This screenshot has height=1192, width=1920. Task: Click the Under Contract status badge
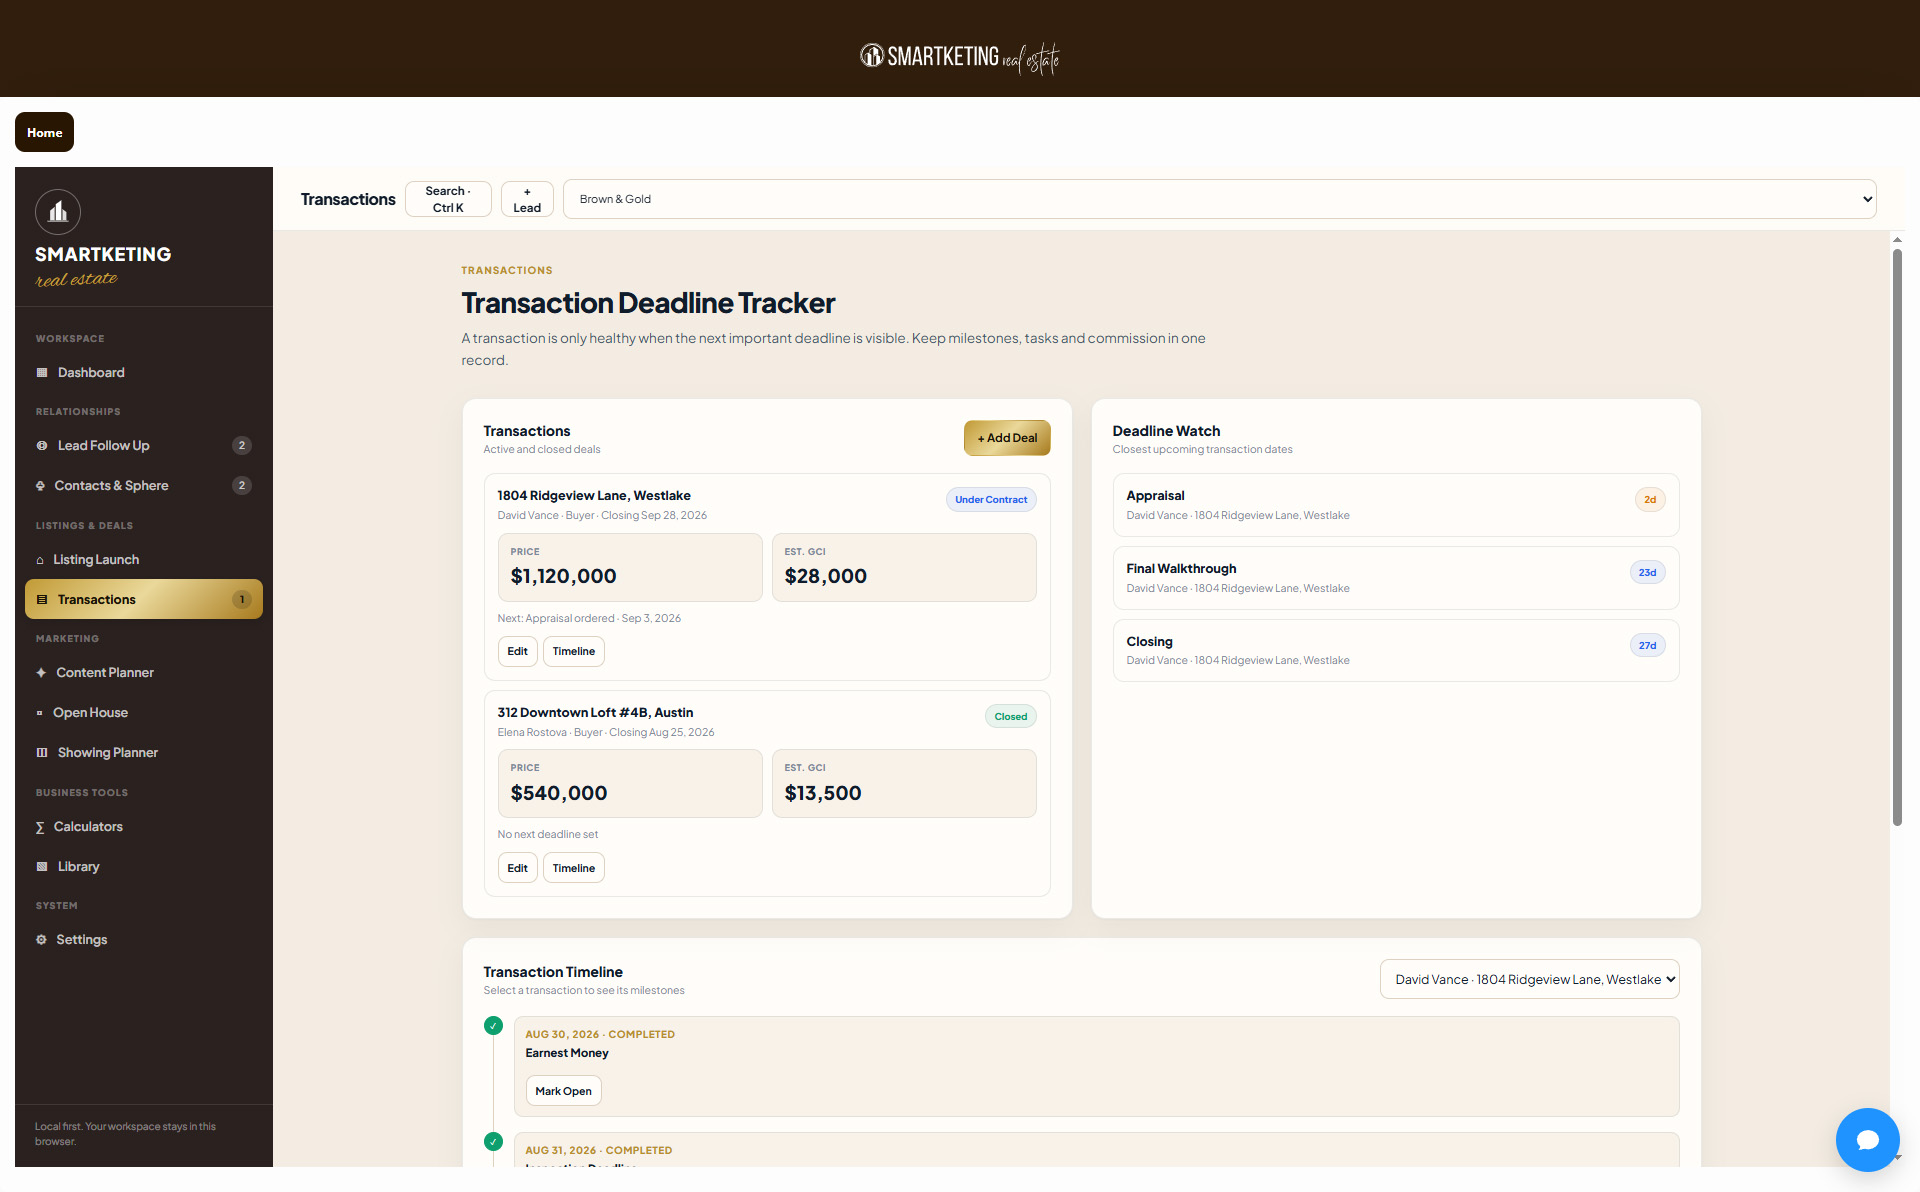click(x=991, y=500)
